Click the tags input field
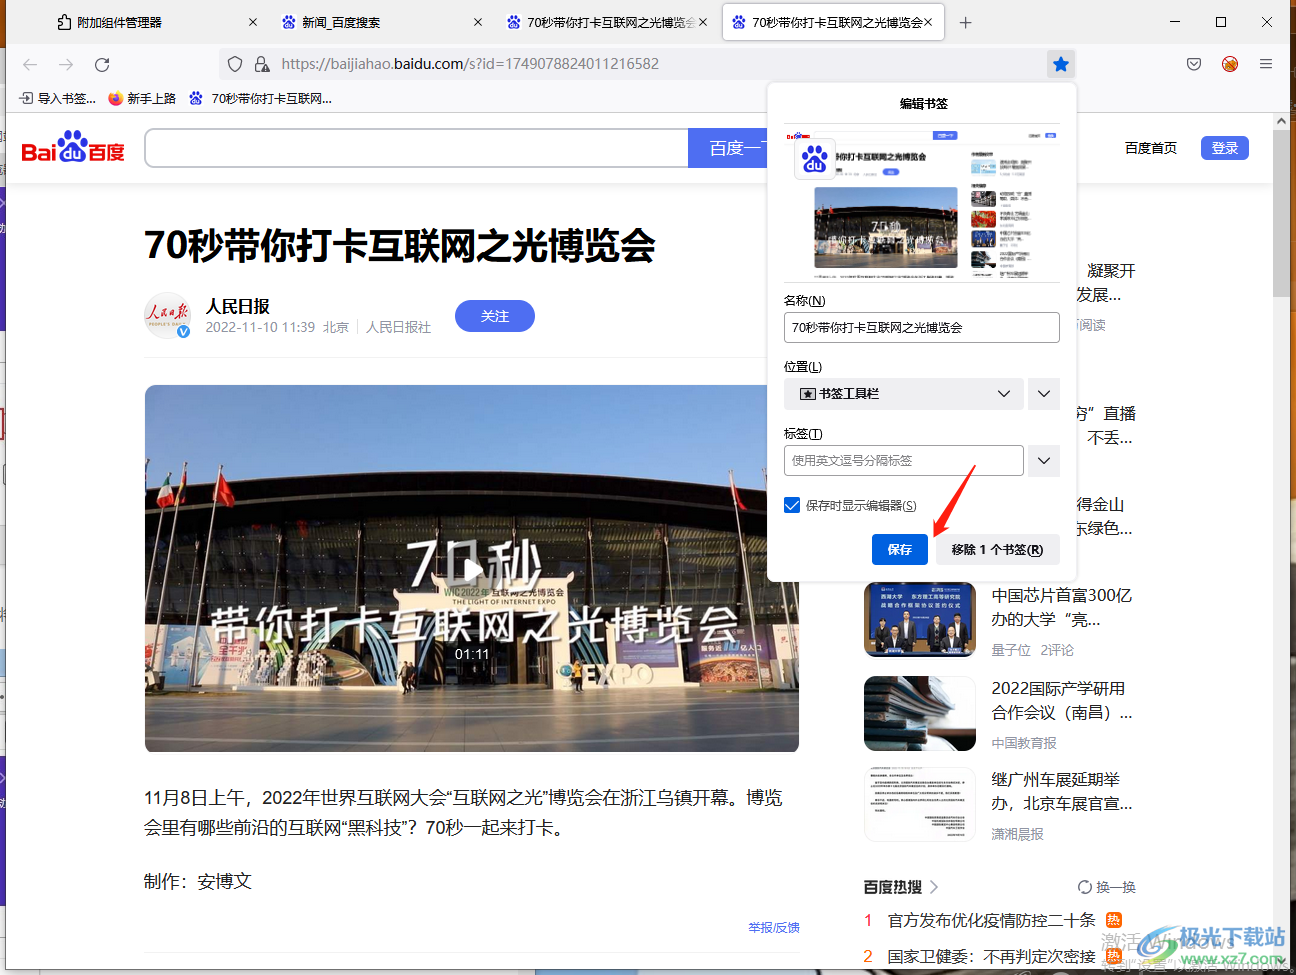Screen dimensions: 1296x975 pyautogui.click(x=904, y=461)
